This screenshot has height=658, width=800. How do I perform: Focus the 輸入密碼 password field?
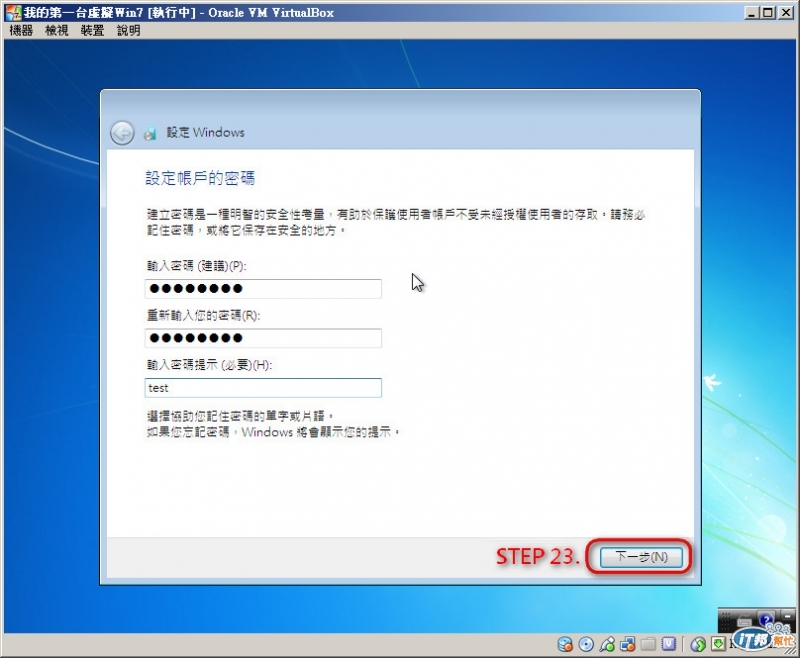(263, 289)
